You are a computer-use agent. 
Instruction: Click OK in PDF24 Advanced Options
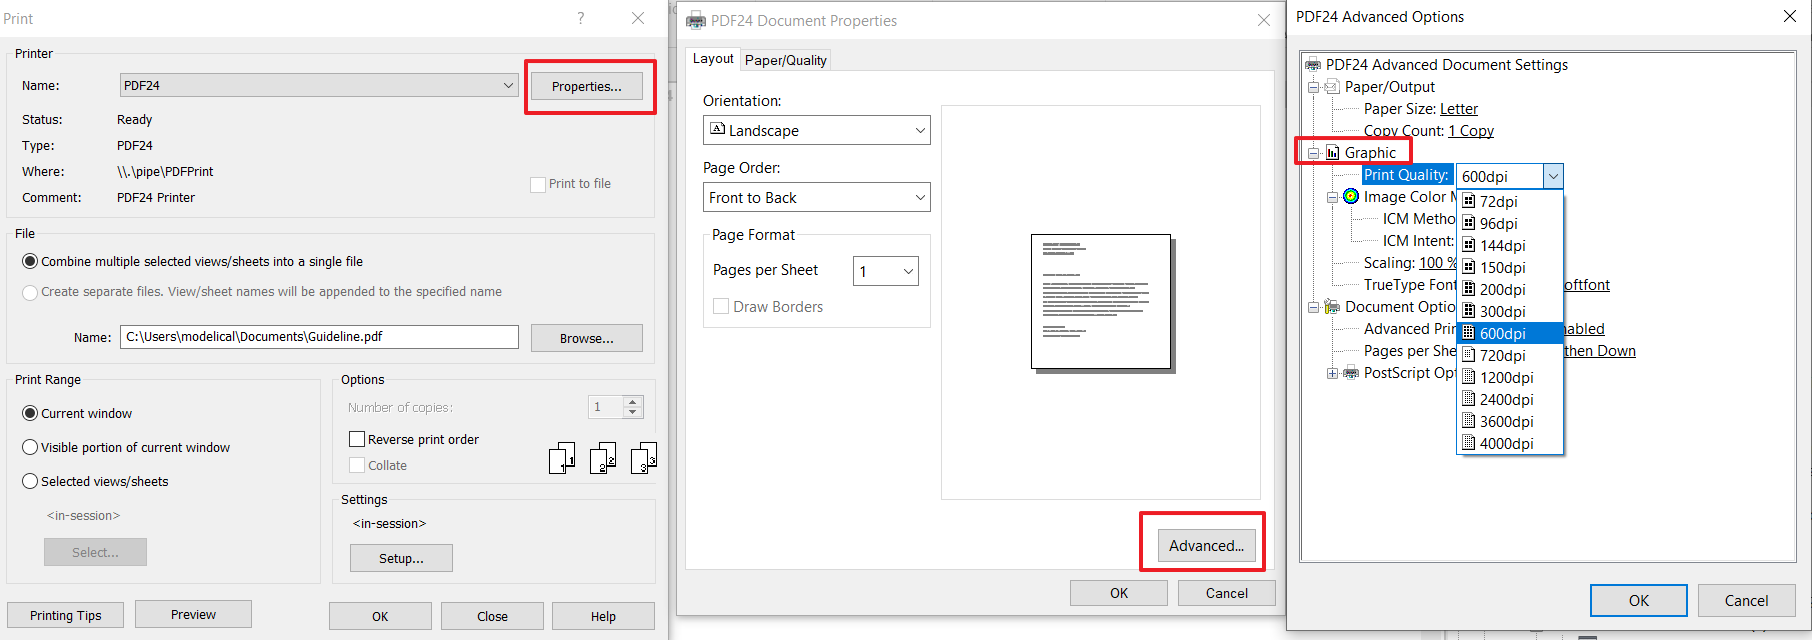click(1639, 600)
